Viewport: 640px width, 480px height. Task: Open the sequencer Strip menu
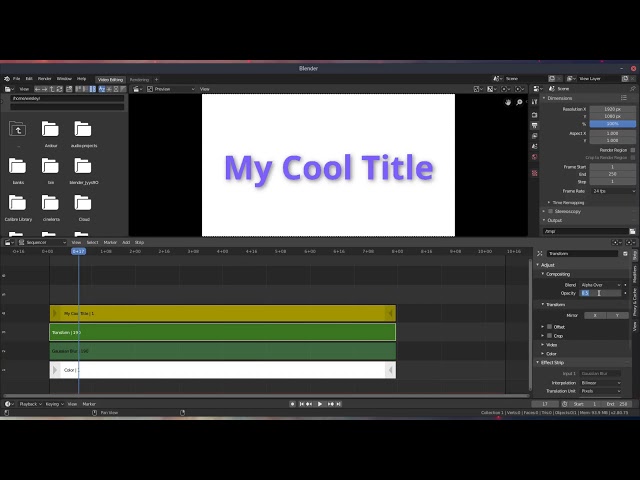coord(139,242)
